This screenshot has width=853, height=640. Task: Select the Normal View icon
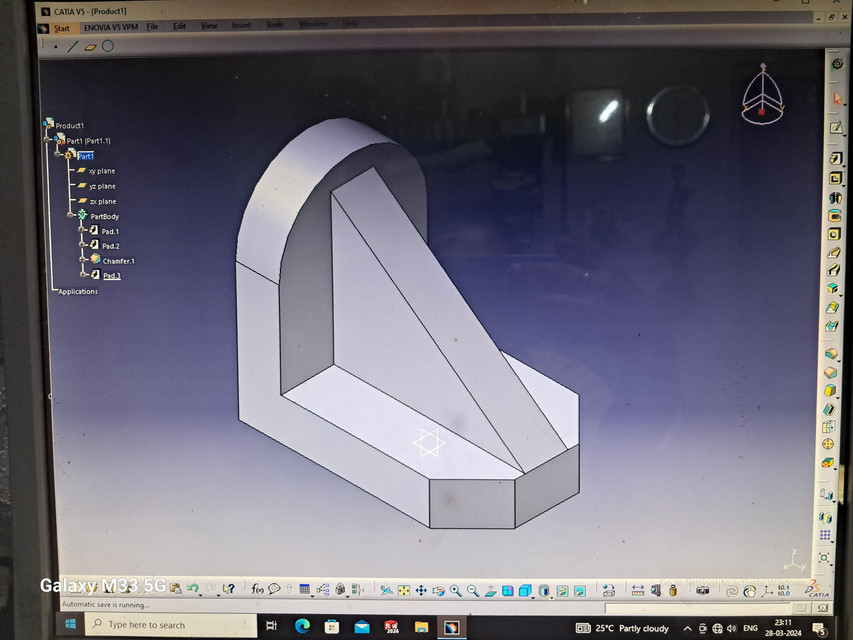point(491,589)
